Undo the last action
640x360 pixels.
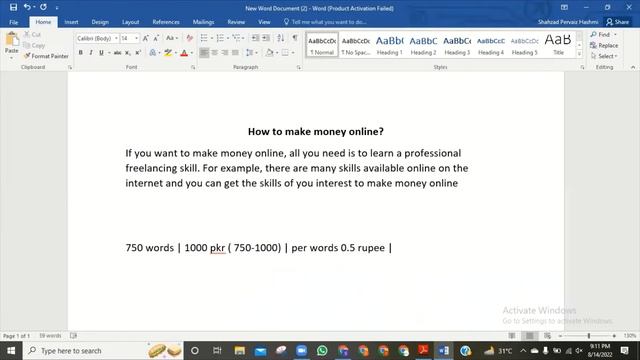[27, 7]
